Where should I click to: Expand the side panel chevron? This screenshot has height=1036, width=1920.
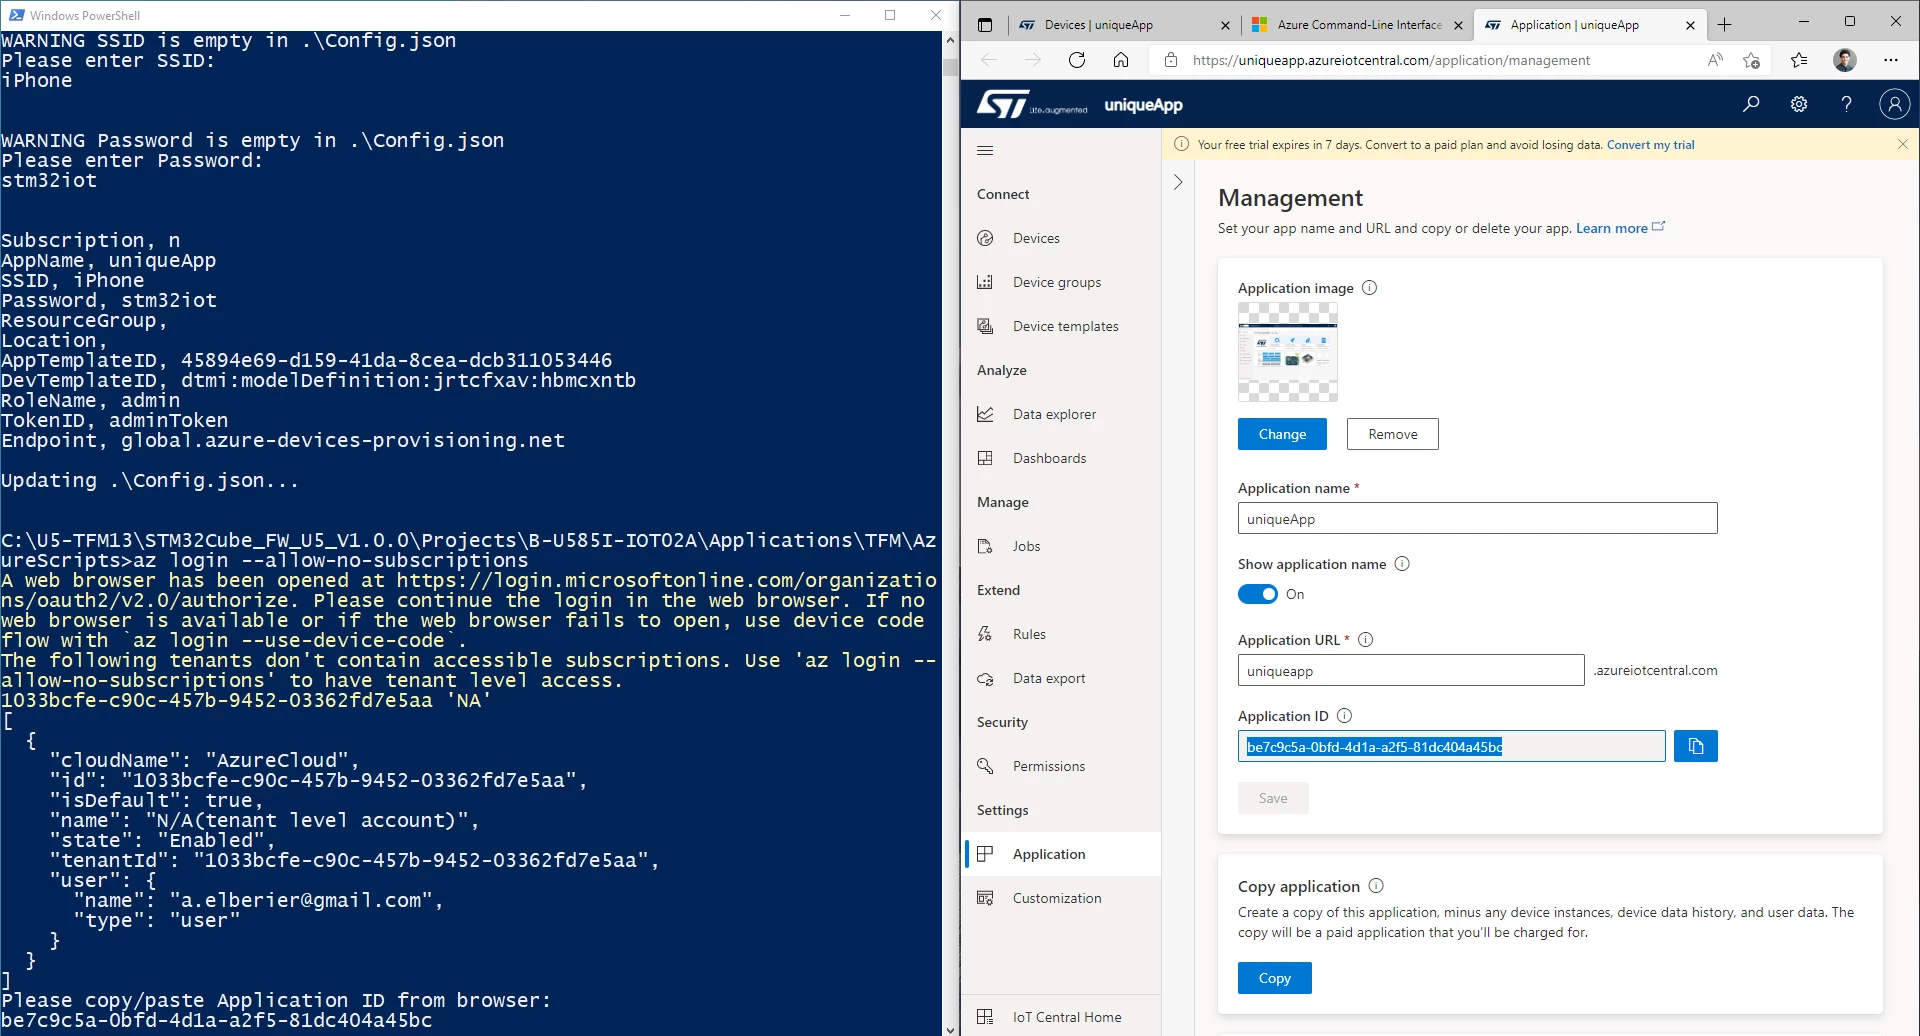[1178, 182]
